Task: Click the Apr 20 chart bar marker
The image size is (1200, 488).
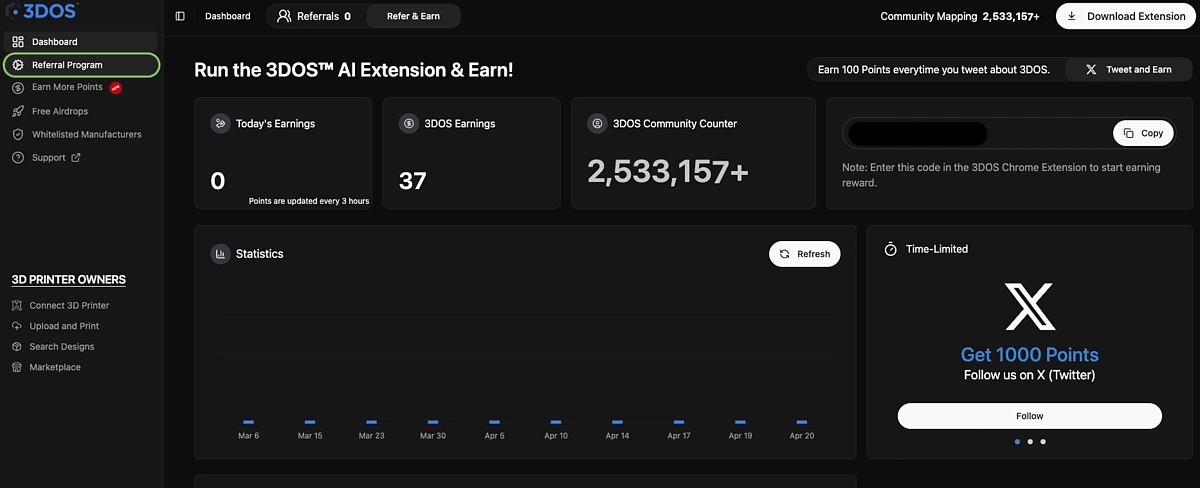Action: (x=802, y=422)
